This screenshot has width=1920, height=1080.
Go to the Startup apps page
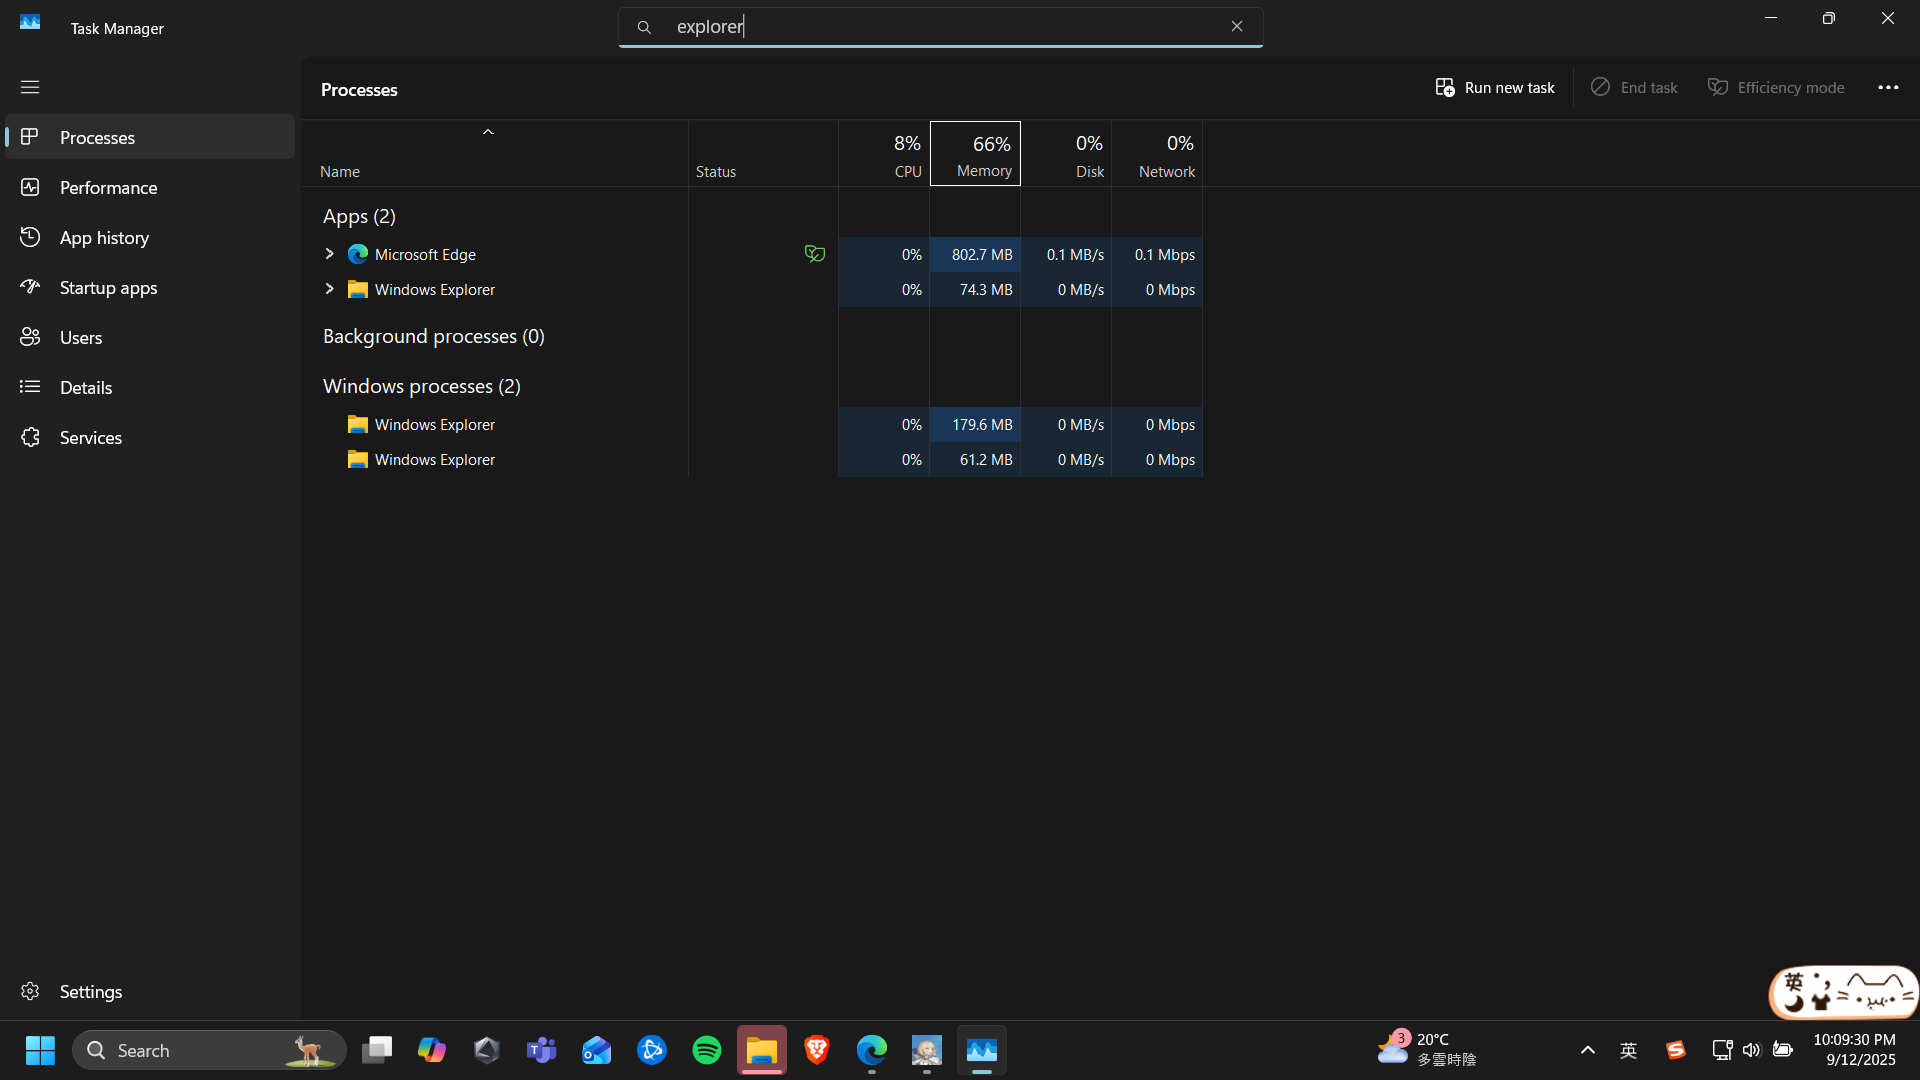click(150, 287)
